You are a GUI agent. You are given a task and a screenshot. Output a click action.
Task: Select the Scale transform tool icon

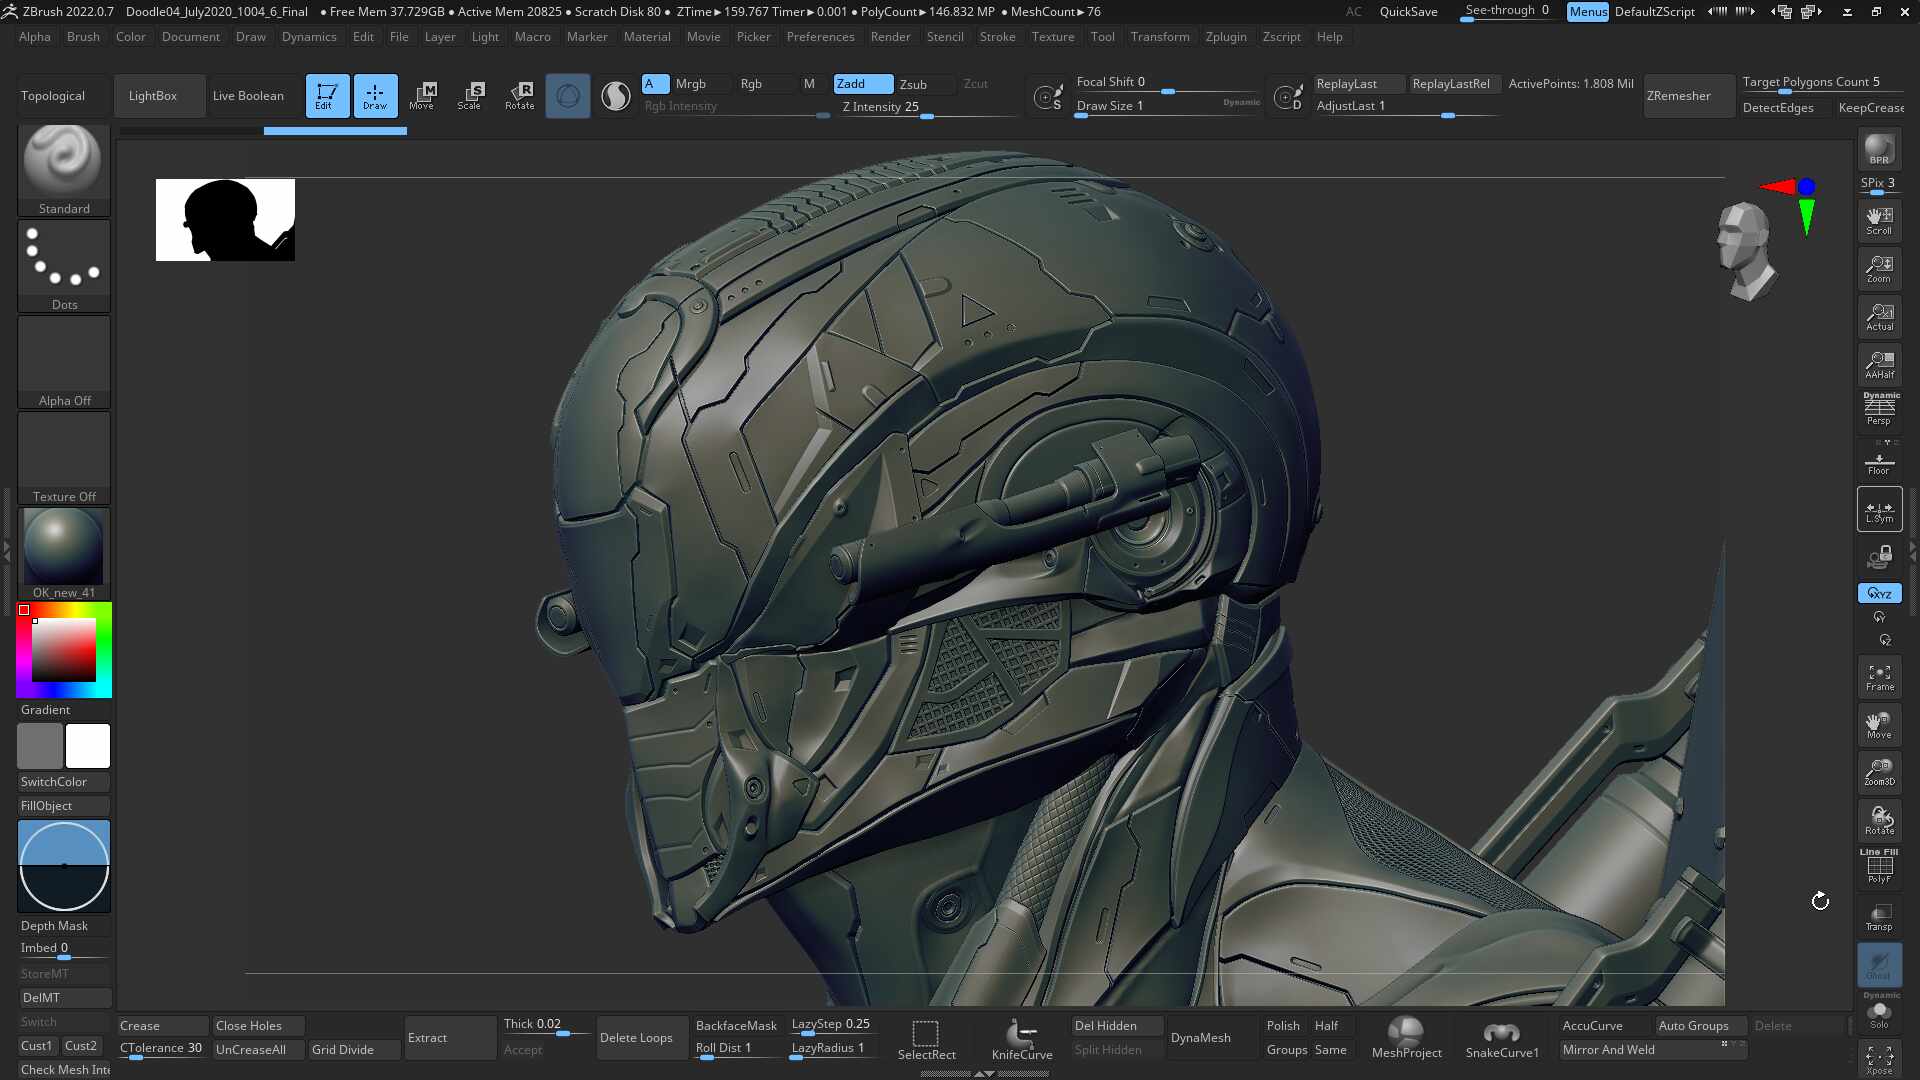tap(470, 96)
